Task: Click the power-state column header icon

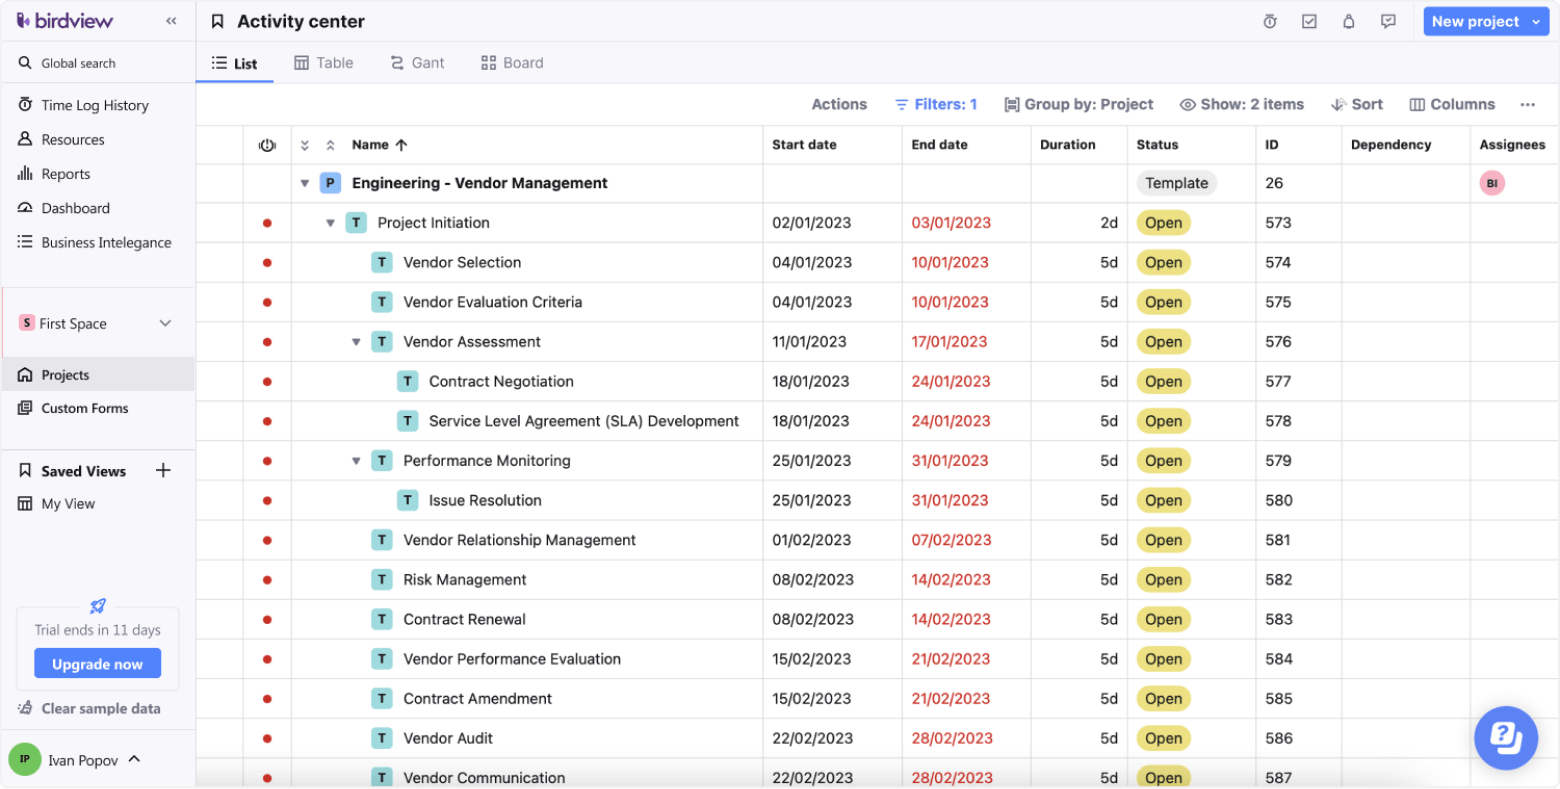Action: pyautogui.click(x=267, y=145)
